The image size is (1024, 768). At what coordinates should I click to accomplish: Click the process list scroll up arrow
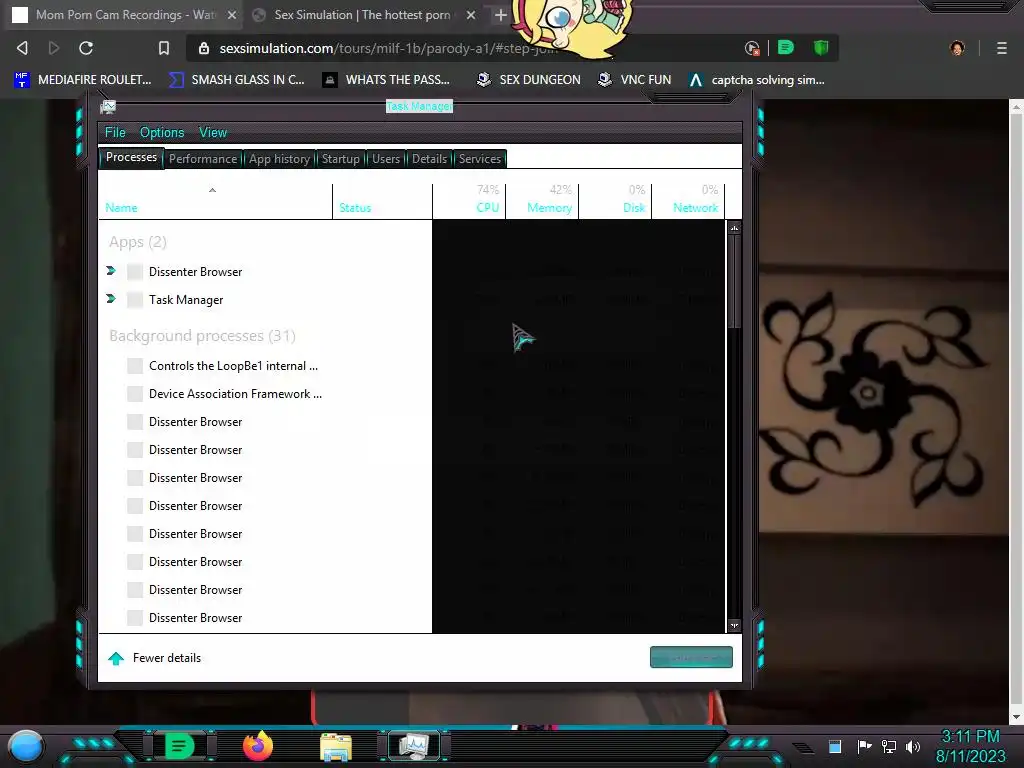(x=734, y=228)
